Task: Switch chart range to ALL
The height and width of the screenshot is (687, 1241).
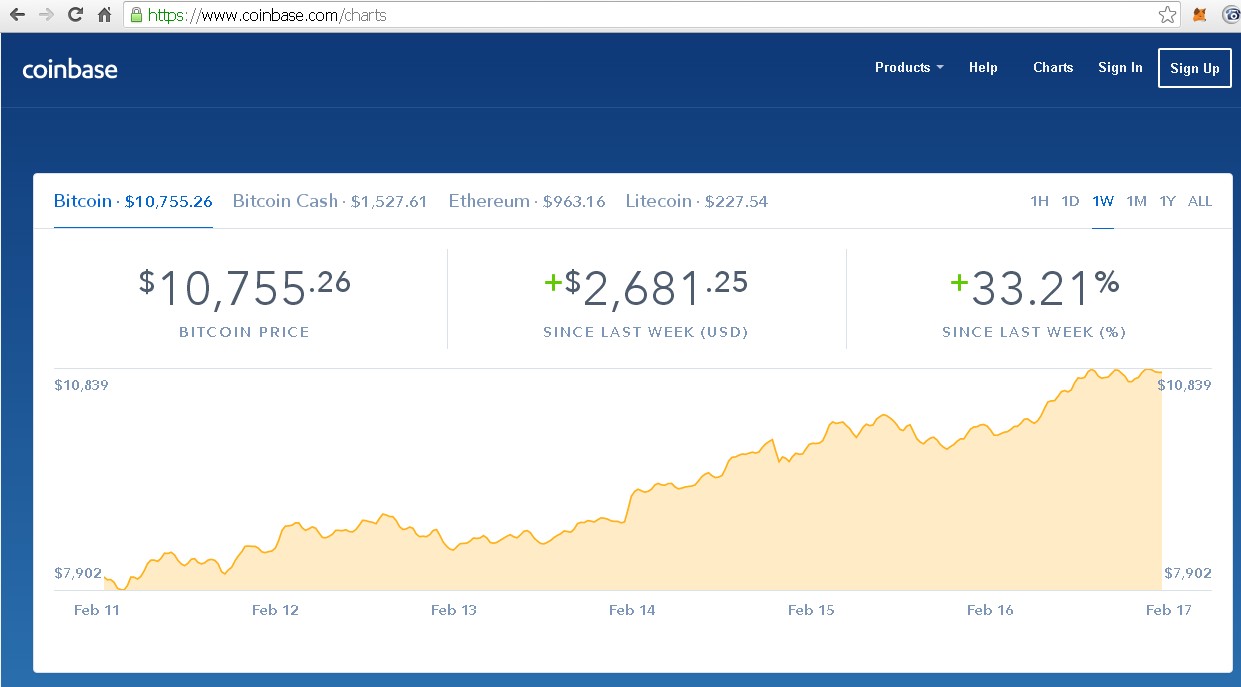Action: [x=1199, y=201]
